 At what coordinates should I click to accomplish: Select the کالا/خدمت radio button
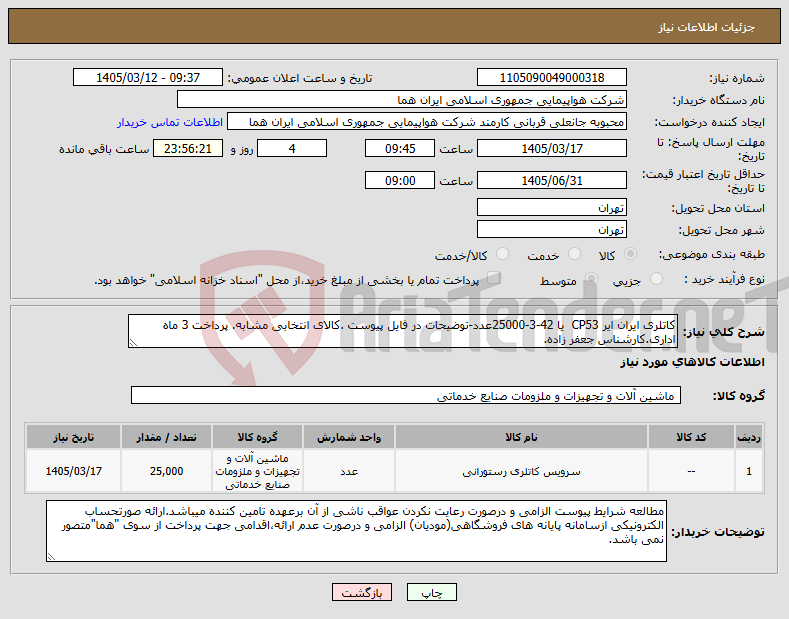(502, 254)
